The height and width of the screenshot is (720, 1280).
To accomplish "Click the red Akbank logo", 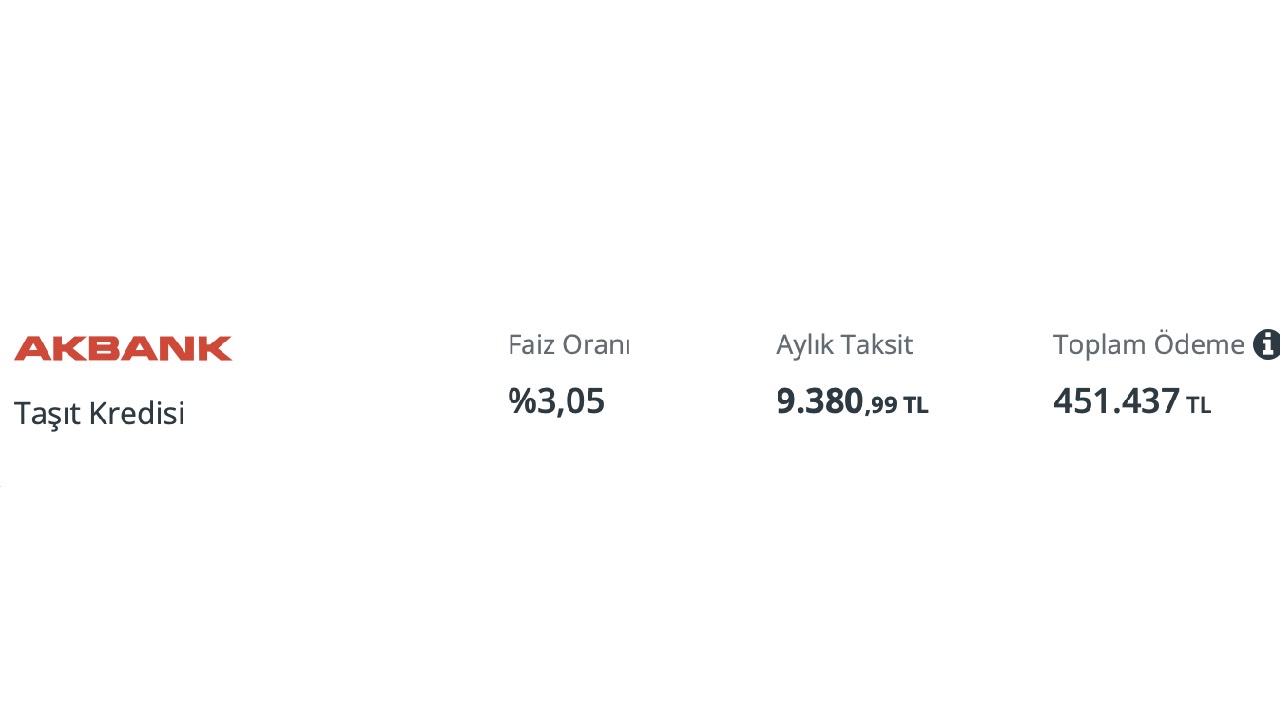I will pyautogui.click(x=123, y=348).
